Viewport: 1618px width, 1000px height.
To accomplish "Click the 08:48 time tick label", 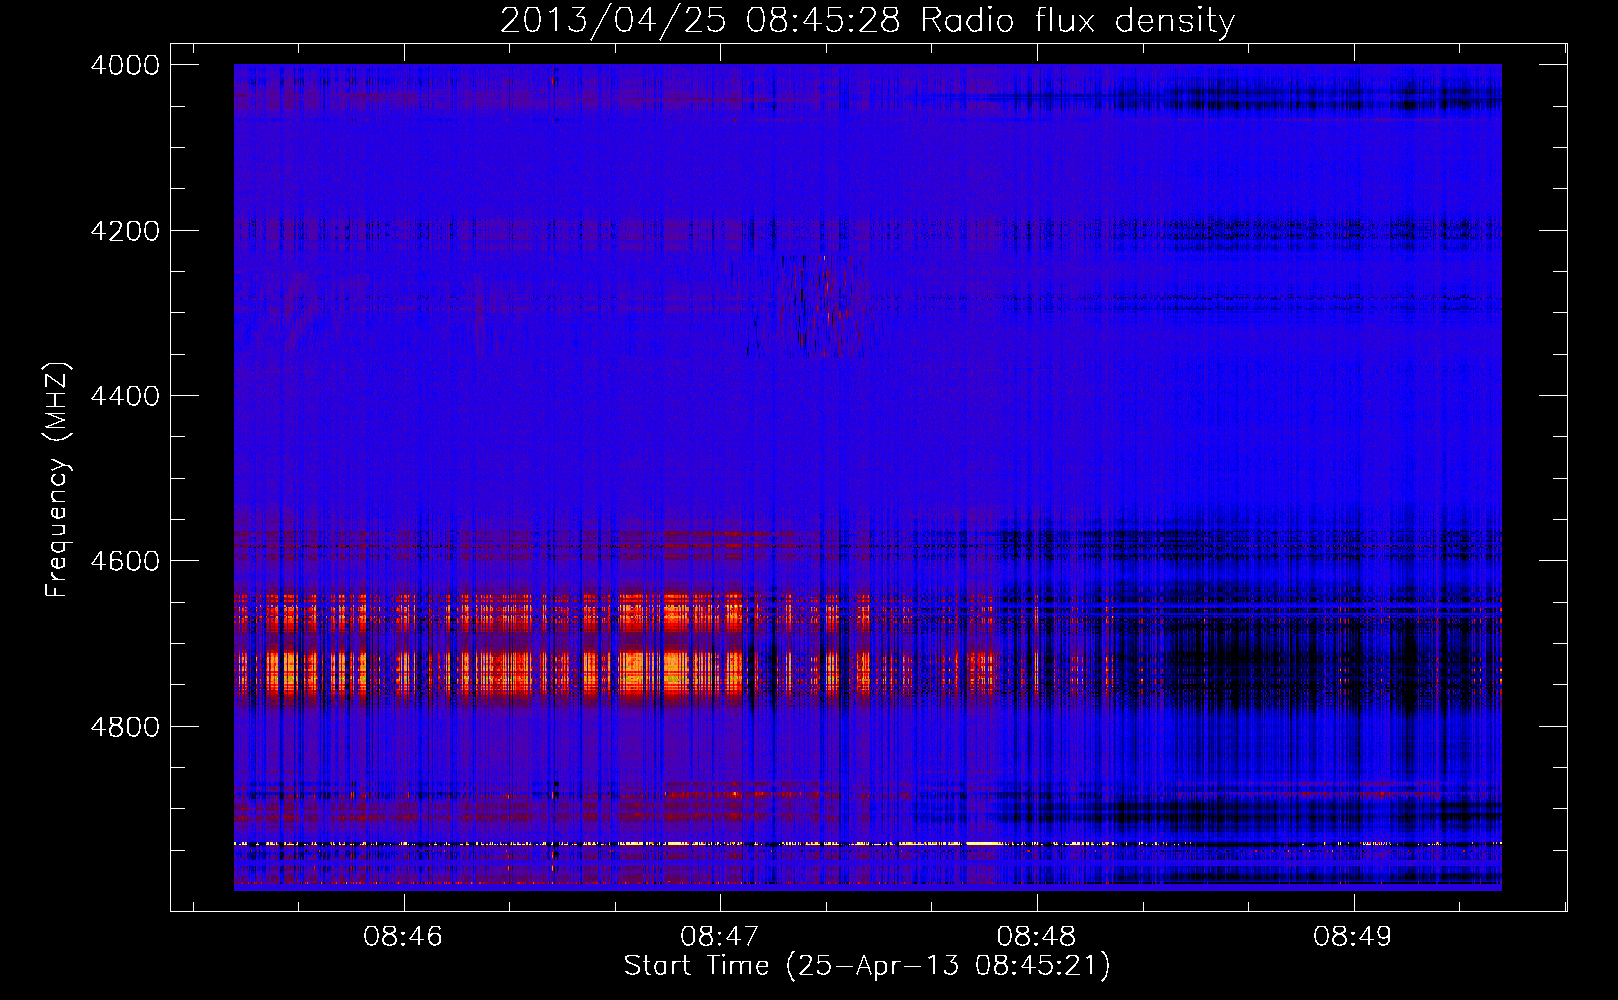I will tap(1037, 937).
